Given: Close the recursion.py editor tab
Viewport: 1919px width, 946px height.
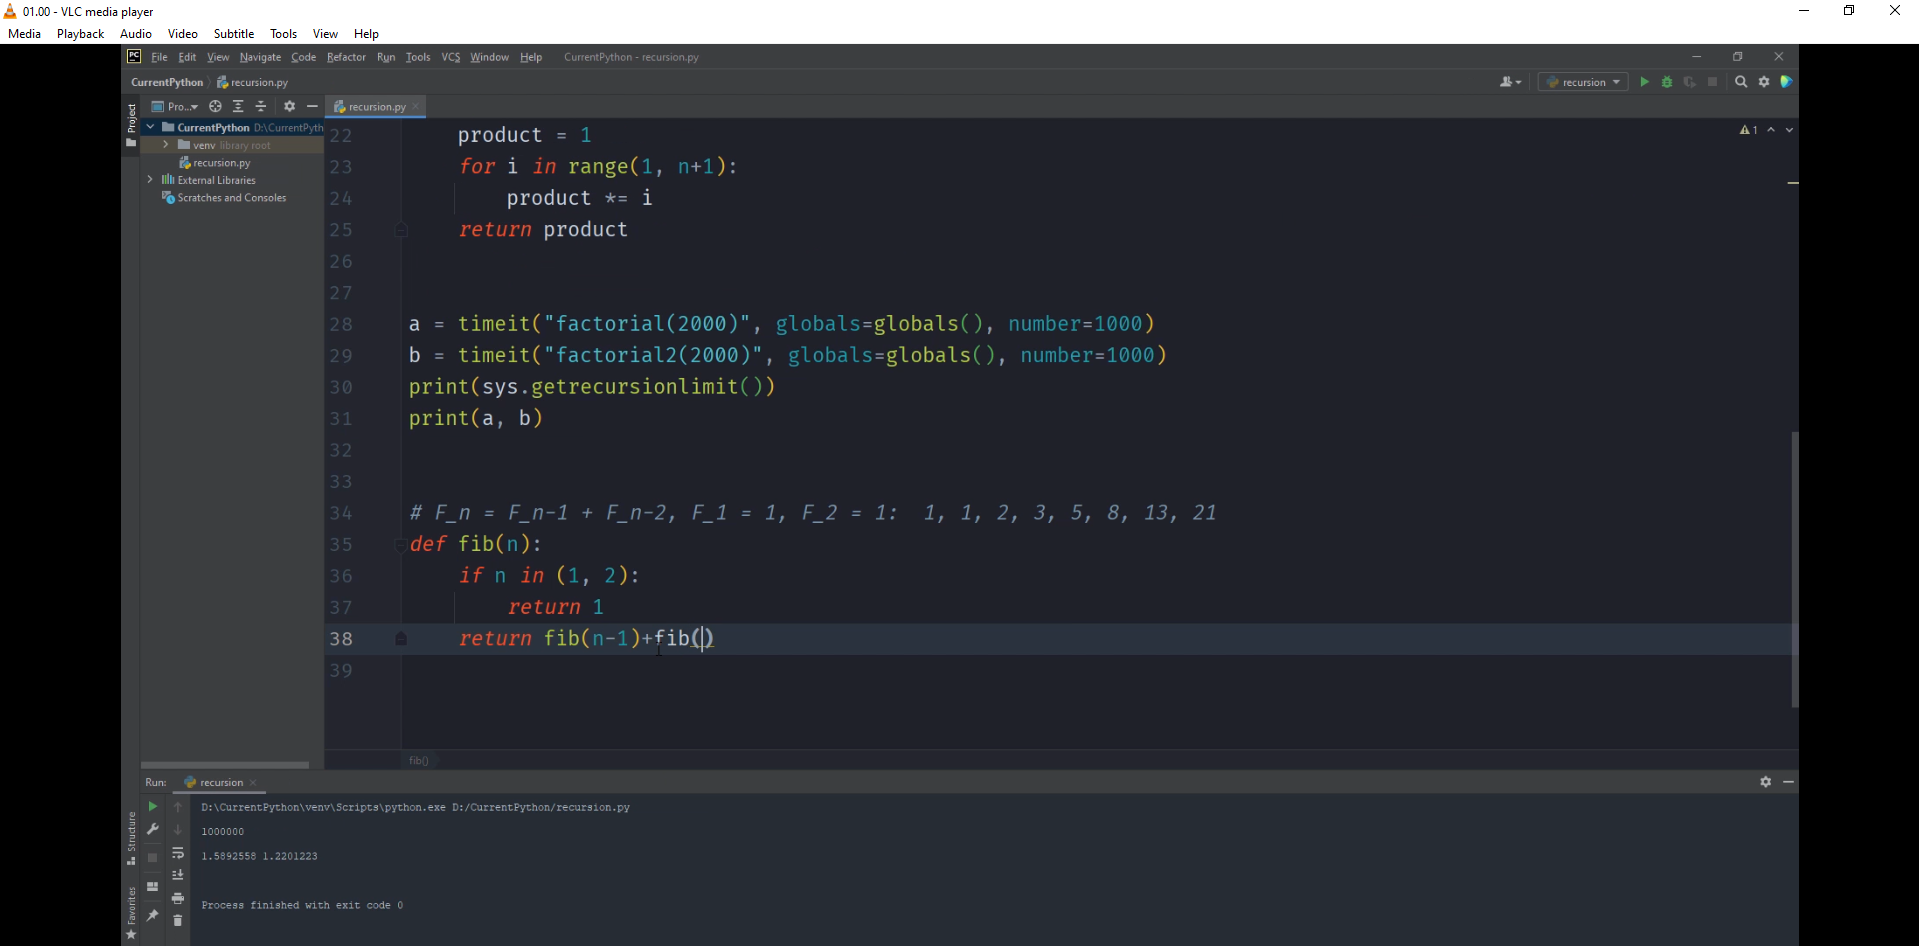Looking at the screenshot, I should [x=416, y=106].
